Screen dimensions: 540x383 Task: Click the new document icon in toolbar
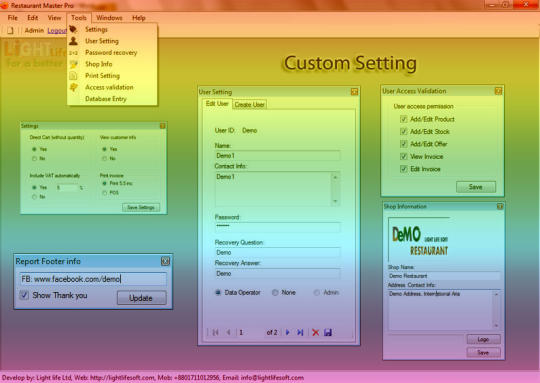[10, 30]
